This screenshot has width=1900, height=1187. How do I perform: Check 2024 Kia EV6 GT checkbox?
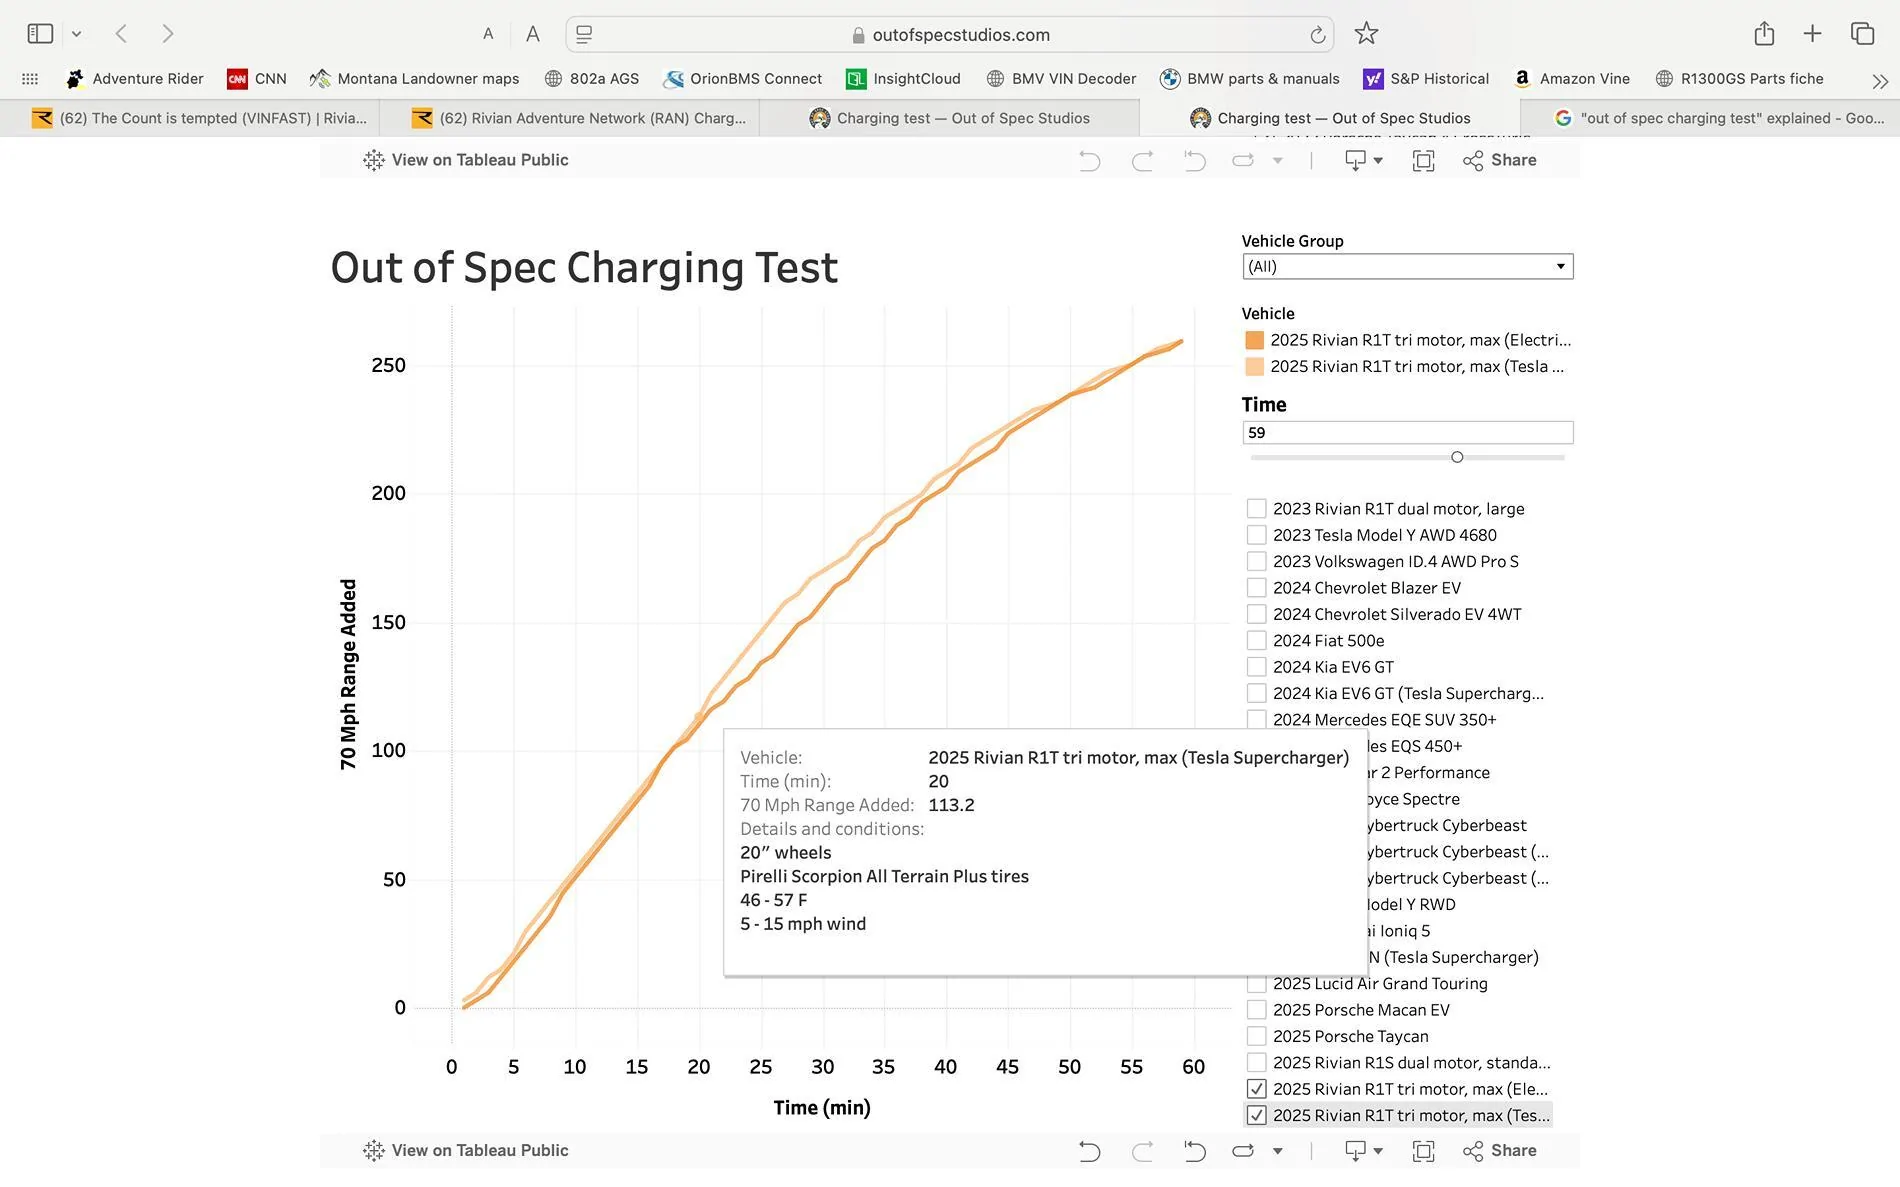pyautogui.click(x=1257, y=667)
